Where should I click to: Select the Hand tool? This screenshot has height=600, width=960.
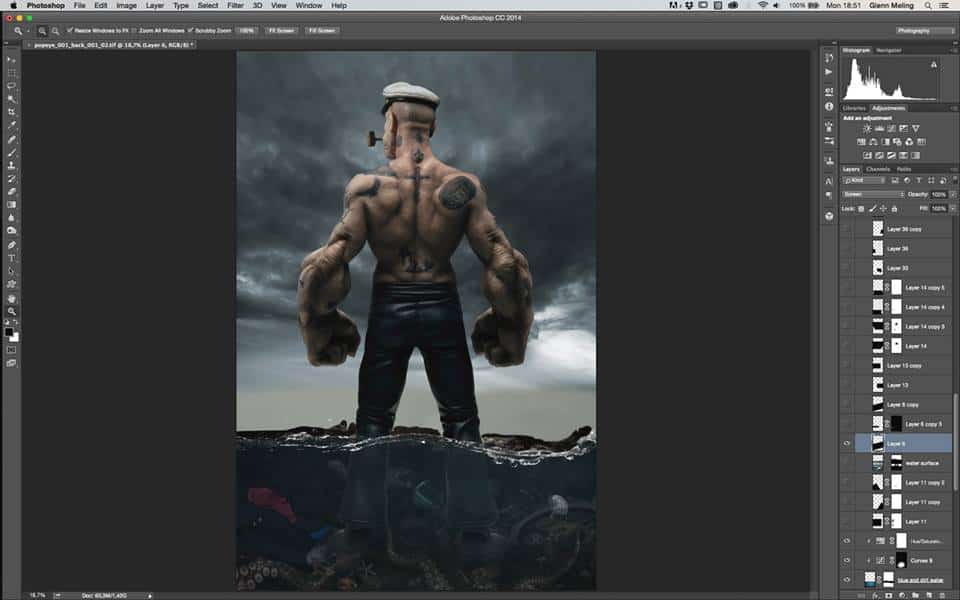[x=12, y=298]
